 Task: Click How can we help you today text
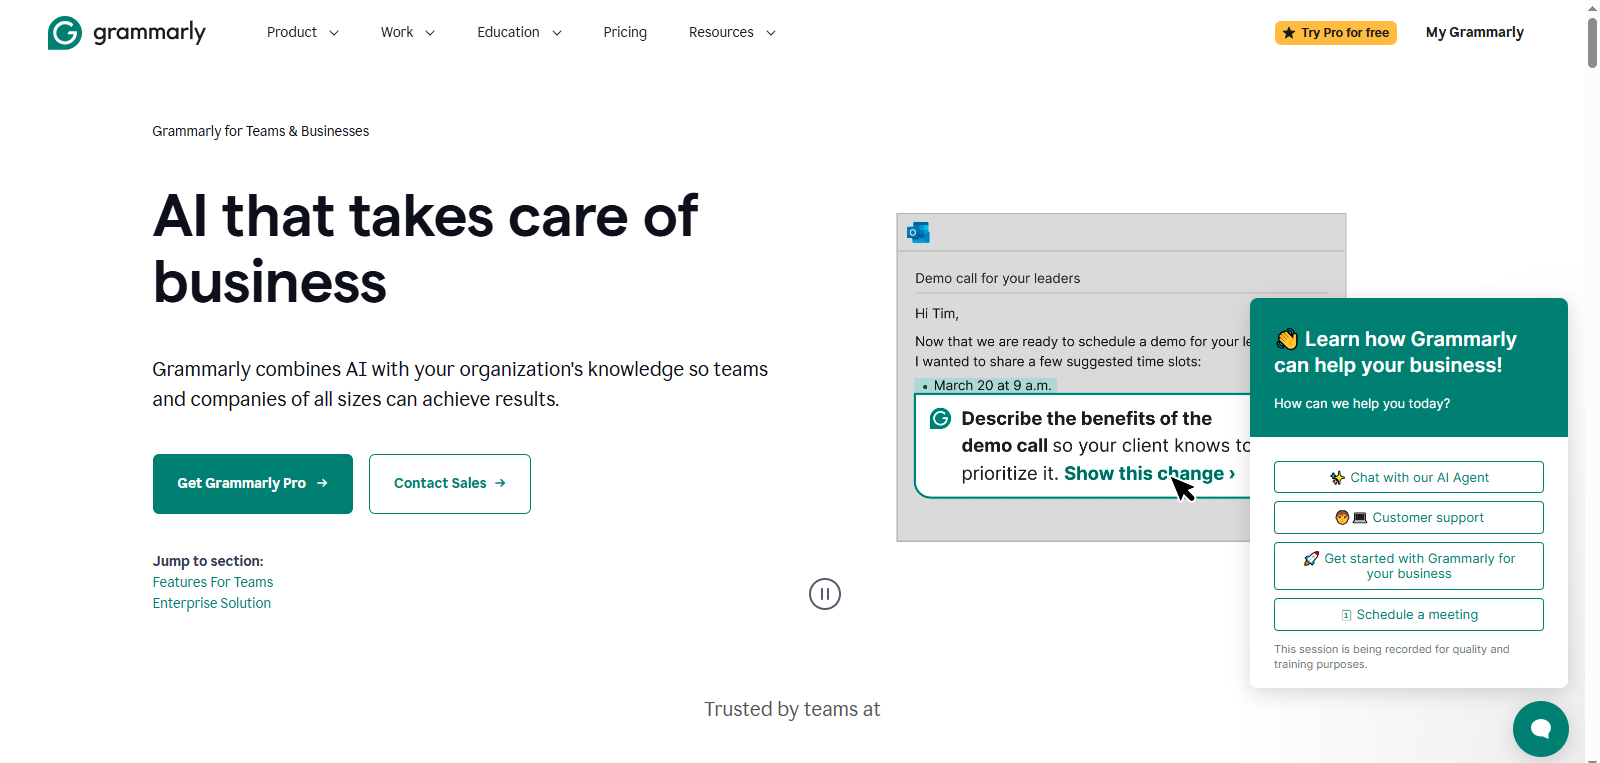[1362, 404]
